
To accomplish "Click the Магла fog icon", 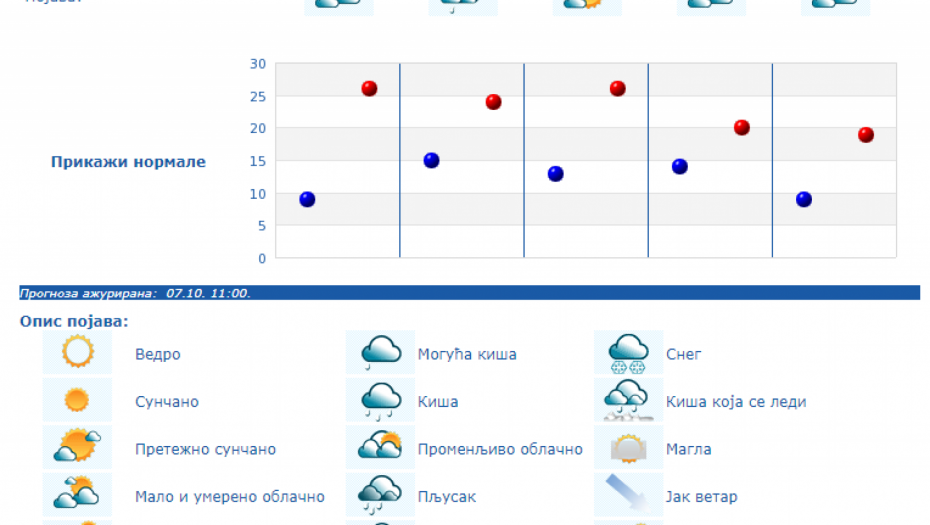I will [628, 448].
